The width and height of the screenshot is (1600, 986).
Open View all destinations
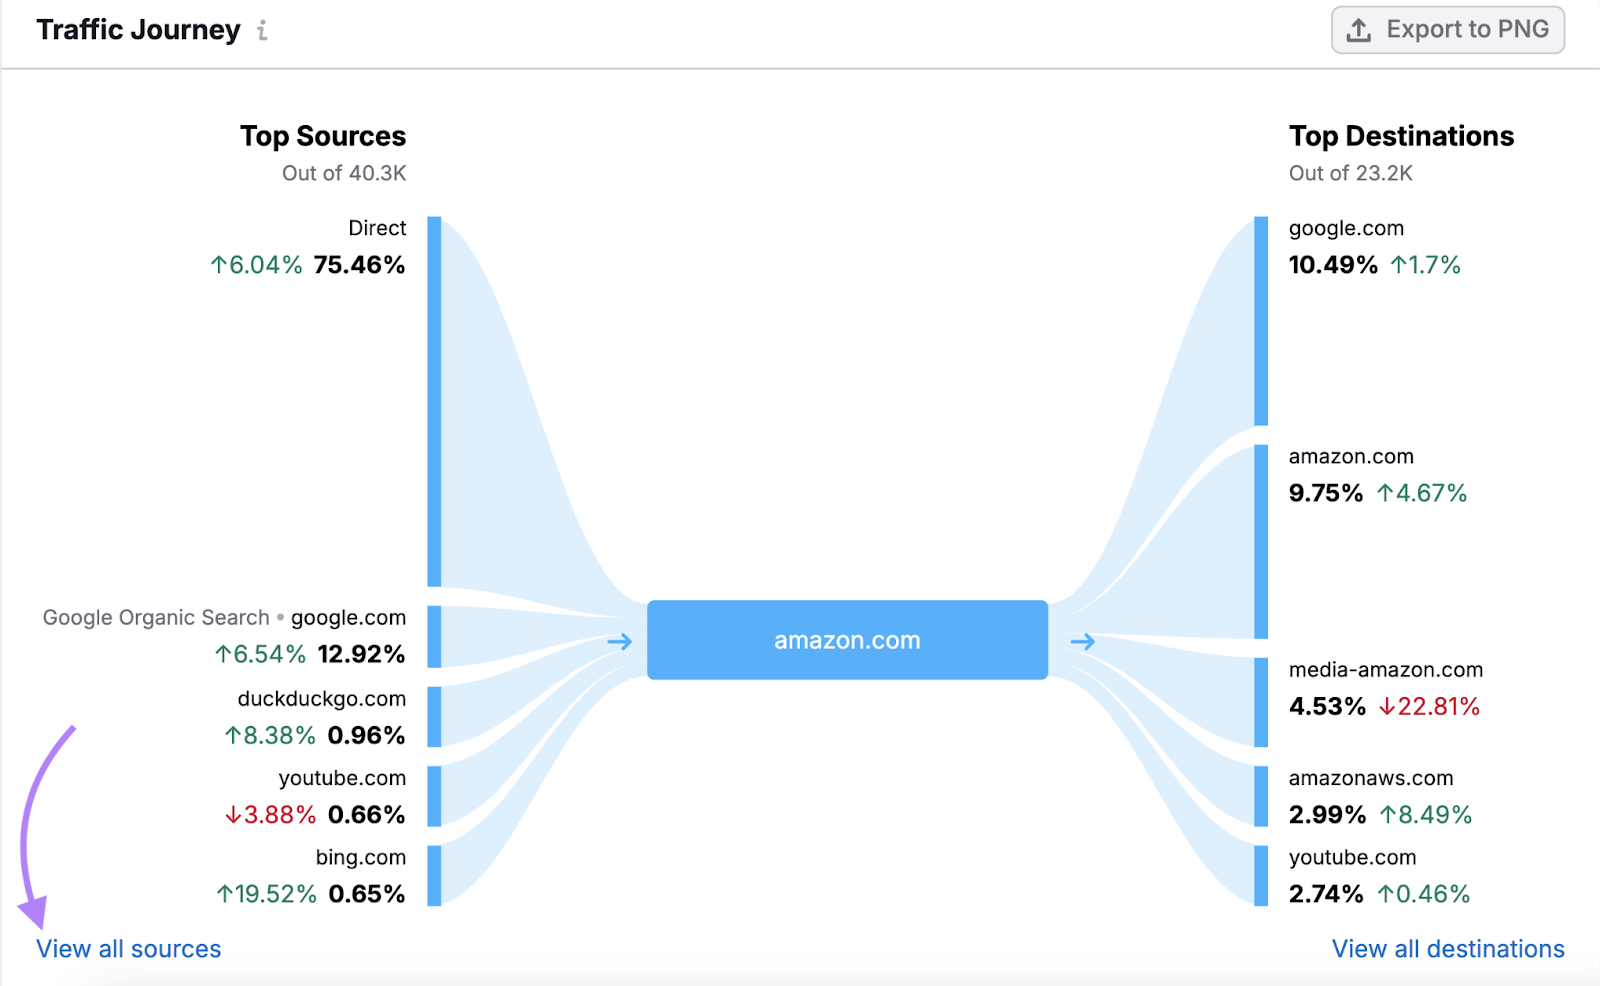[1447, 948]
